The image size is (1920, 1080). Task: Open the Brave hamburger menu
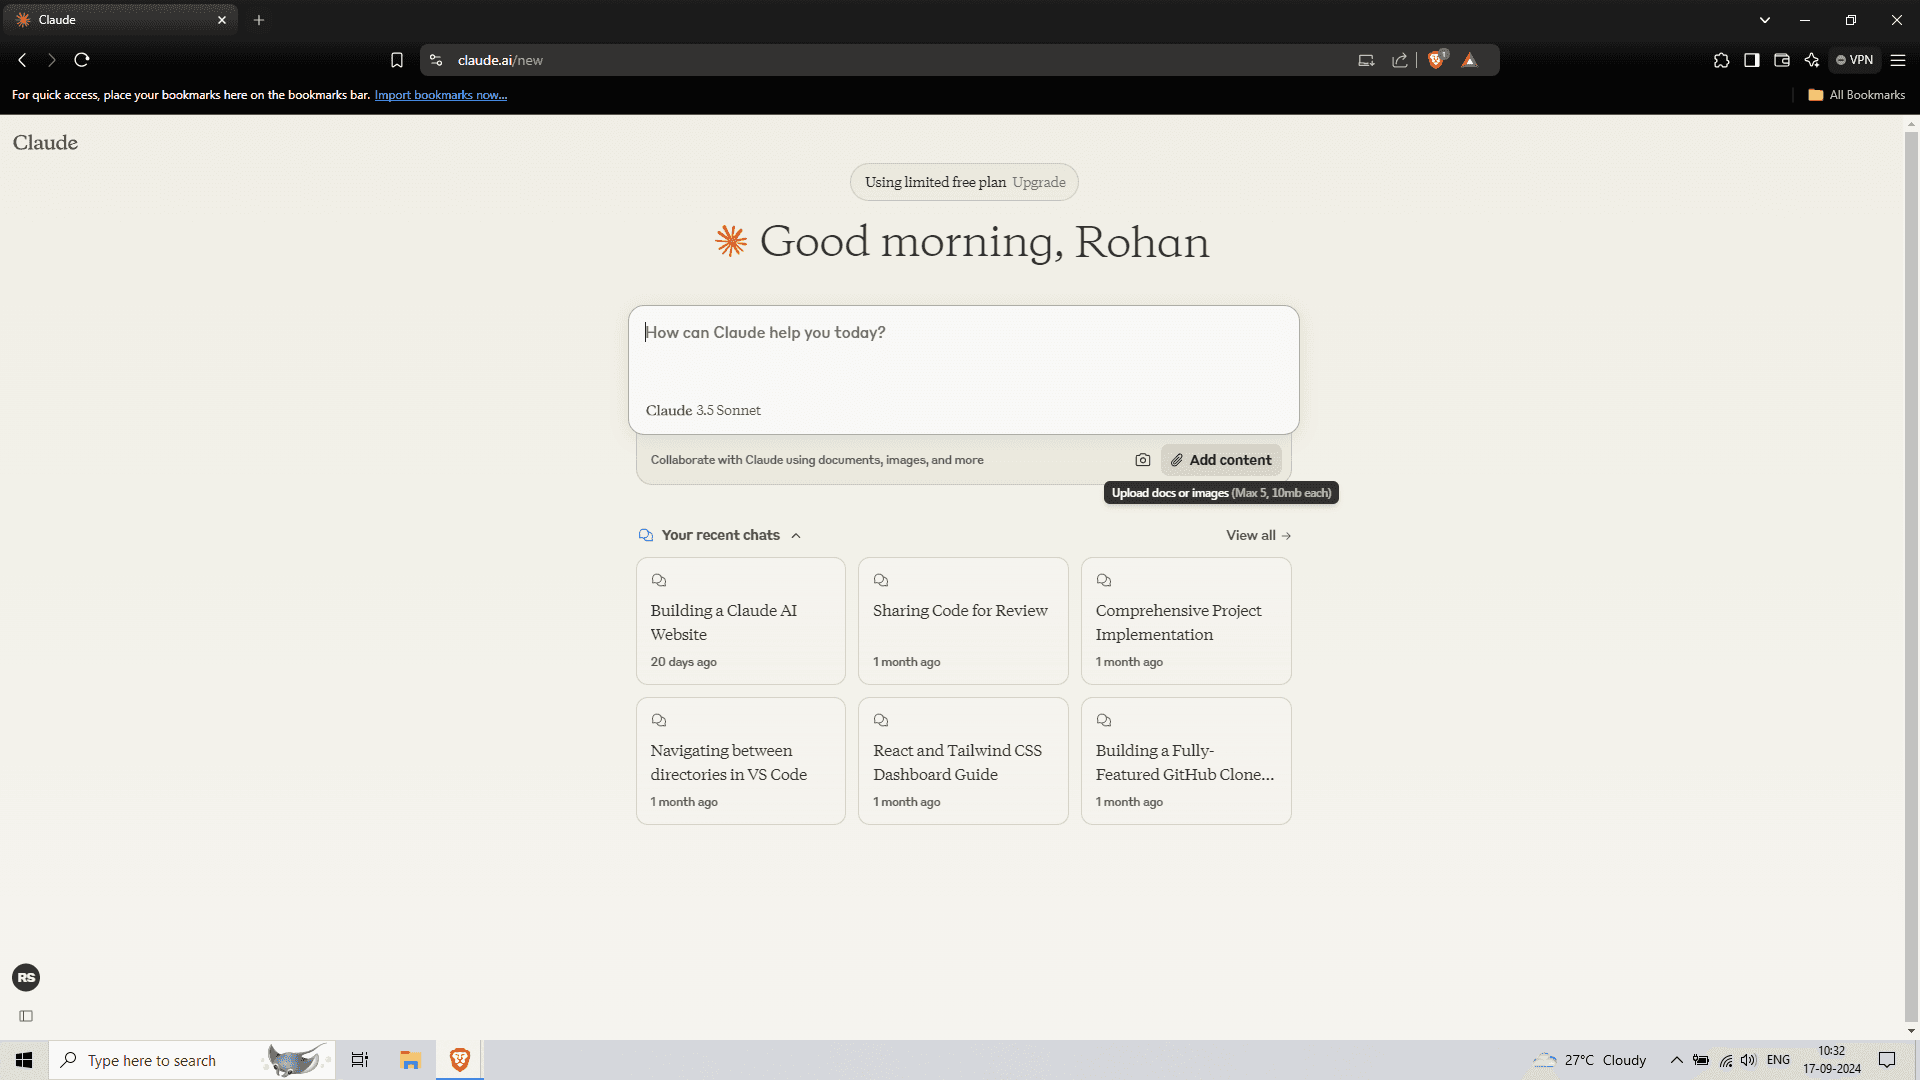[1897, 60]
